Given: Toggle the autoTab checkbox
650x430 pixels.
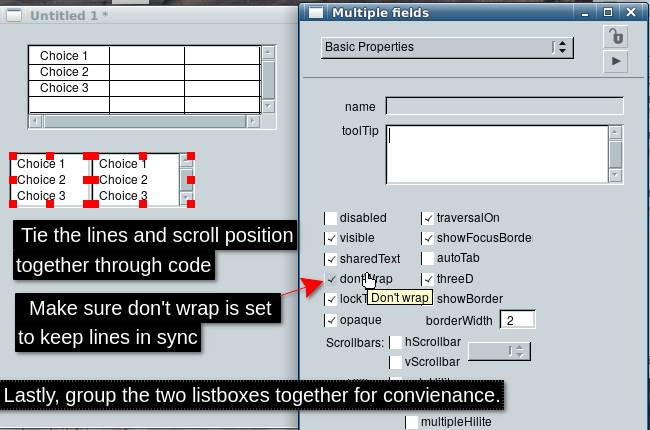Looking at the screenshot, I should [x=428, y=258].
